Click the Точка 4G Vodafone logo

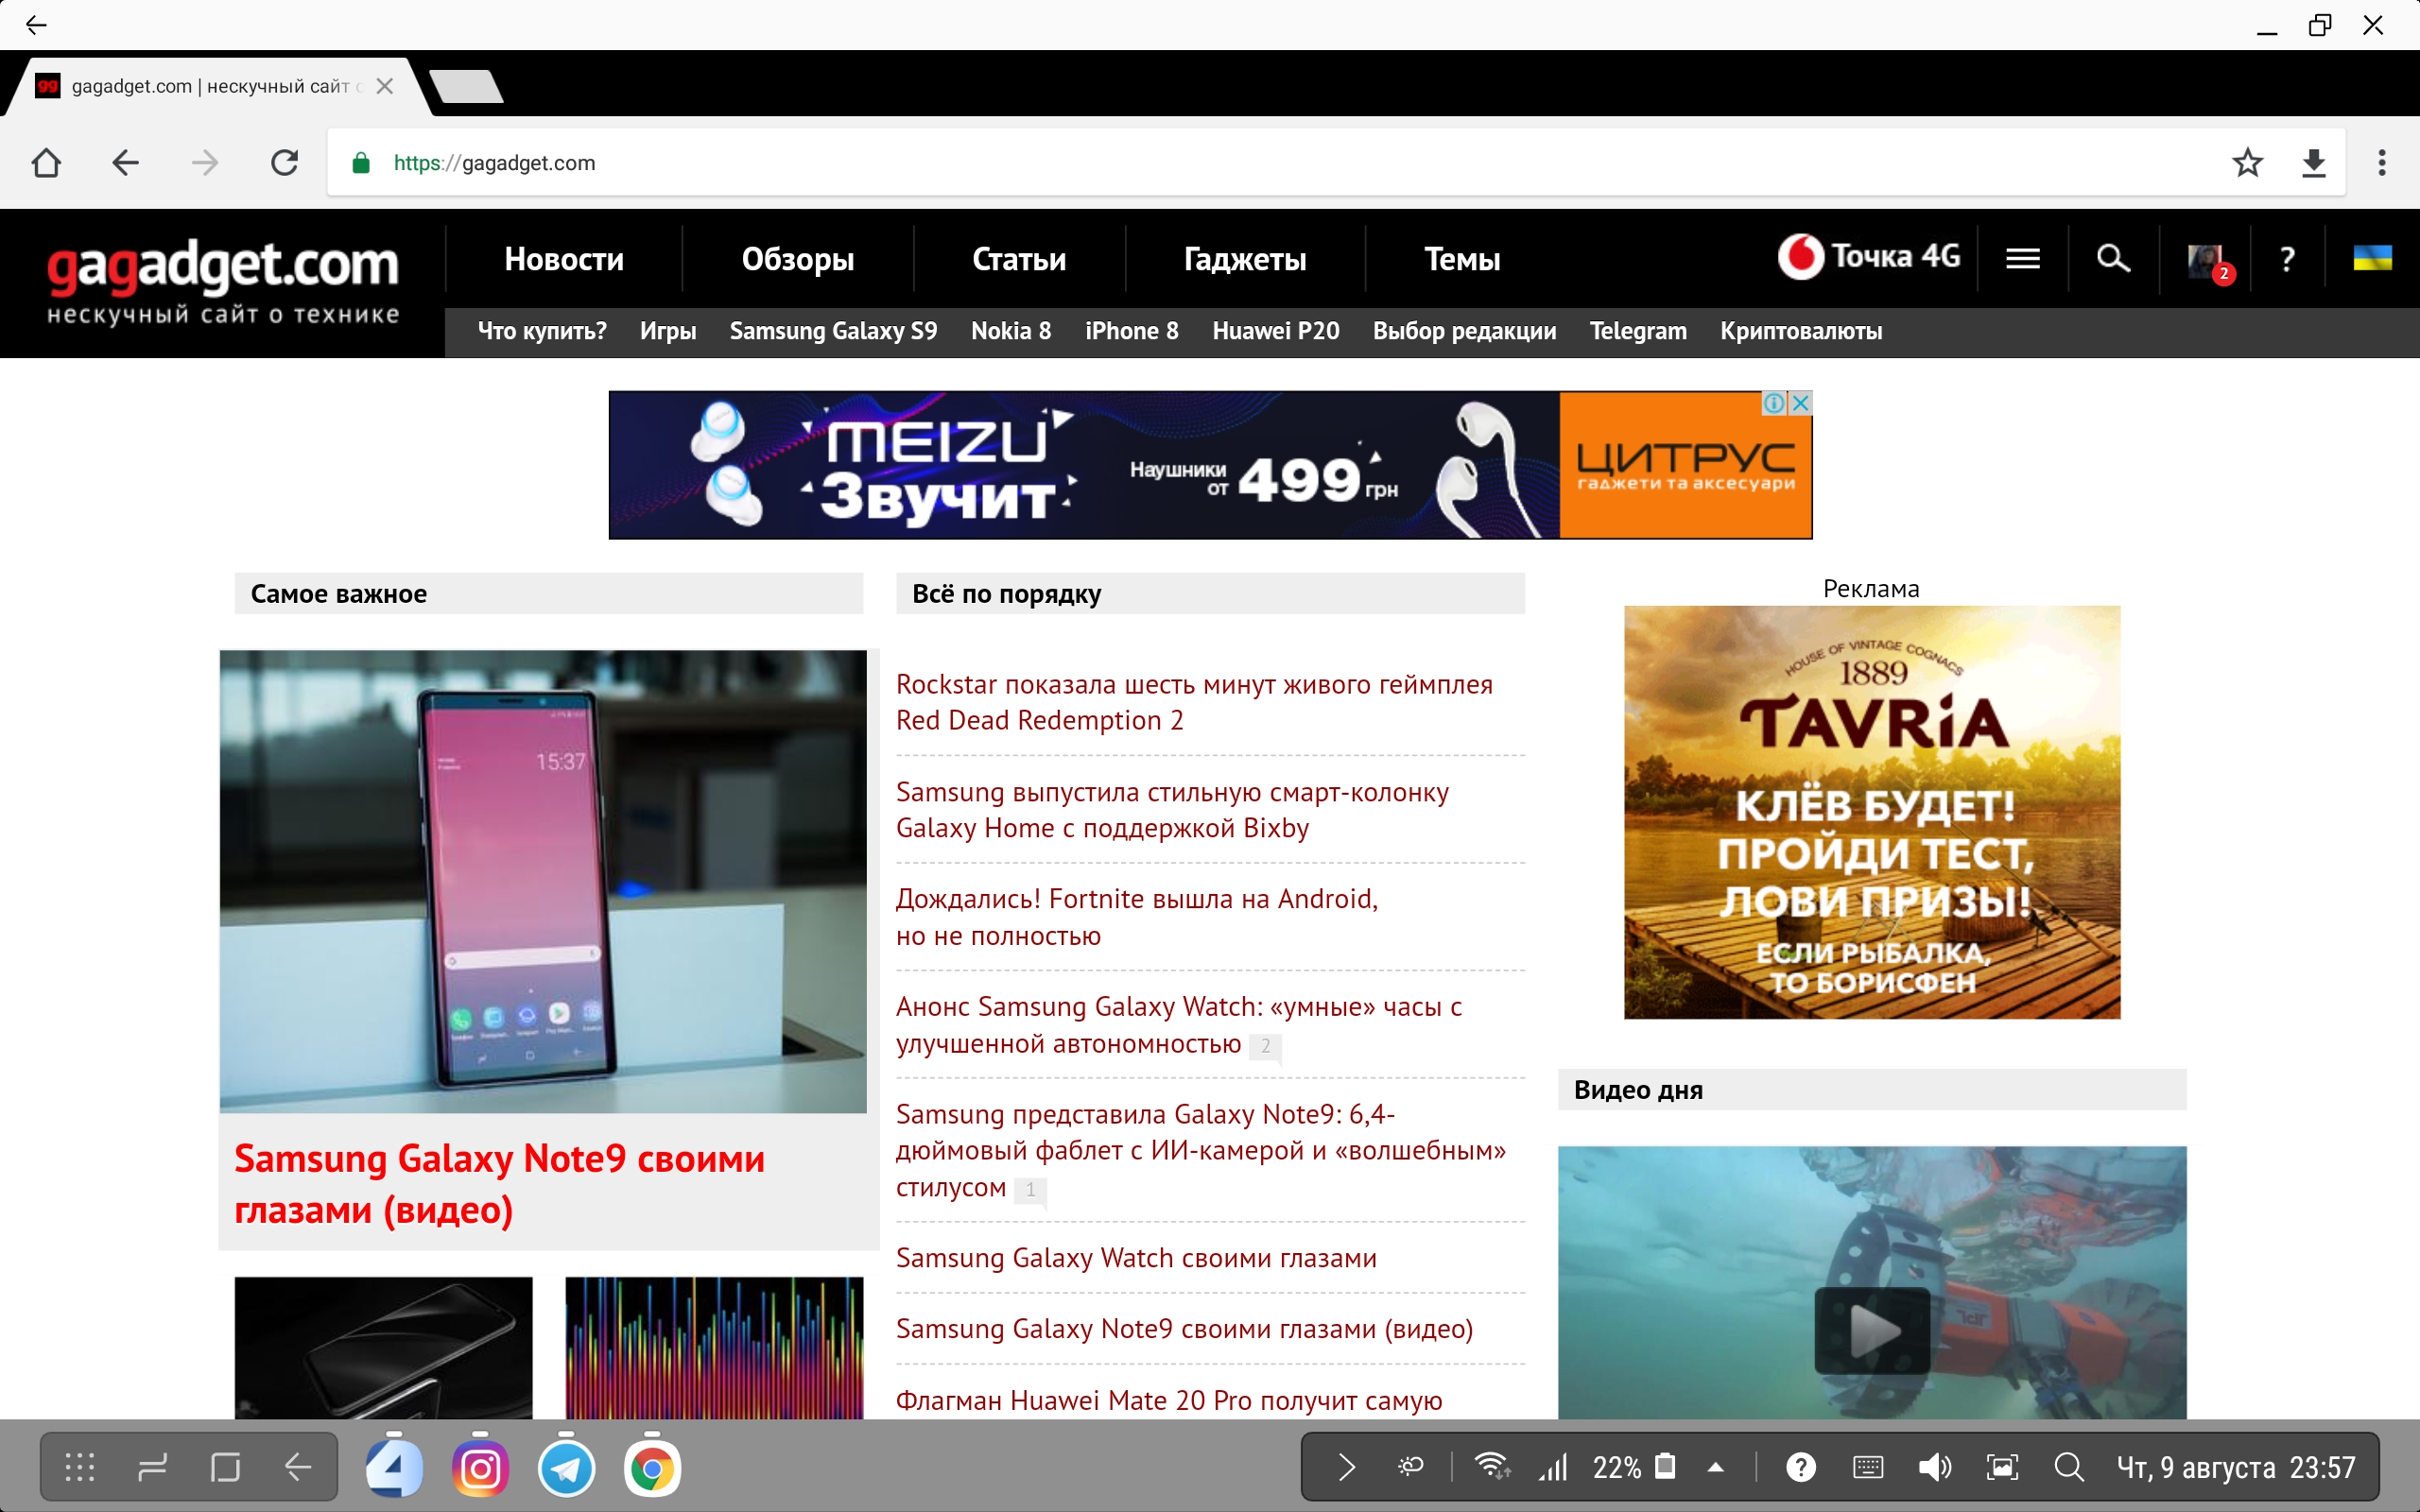(x=1870, y=257)
